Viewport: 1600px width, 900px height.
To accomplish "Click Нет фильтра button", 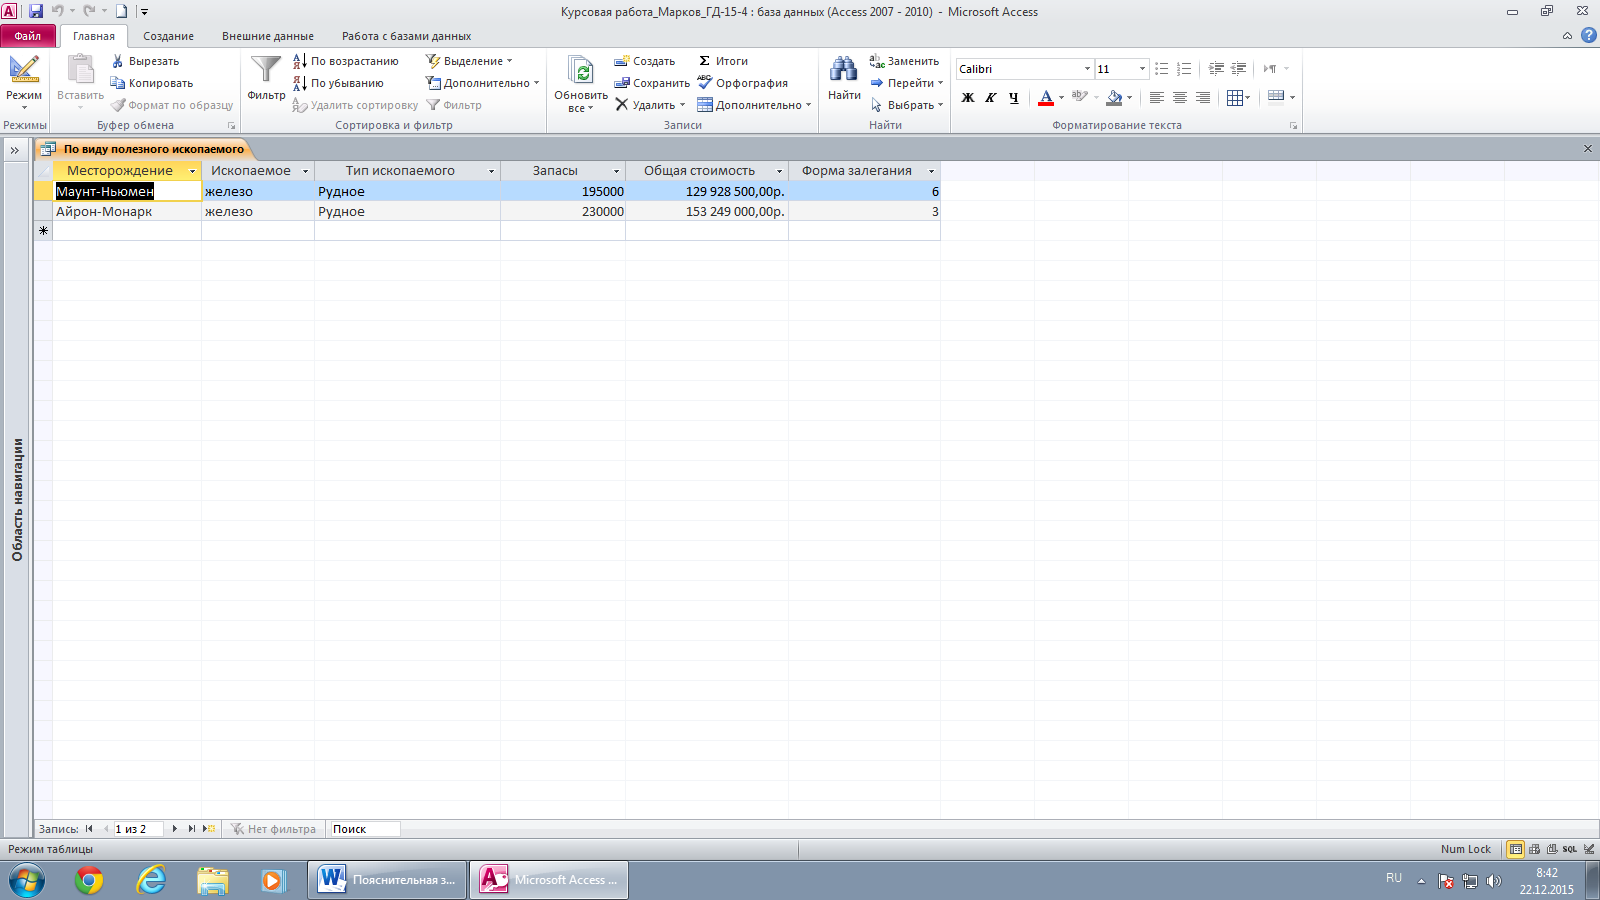I will [x=273, y=829].
